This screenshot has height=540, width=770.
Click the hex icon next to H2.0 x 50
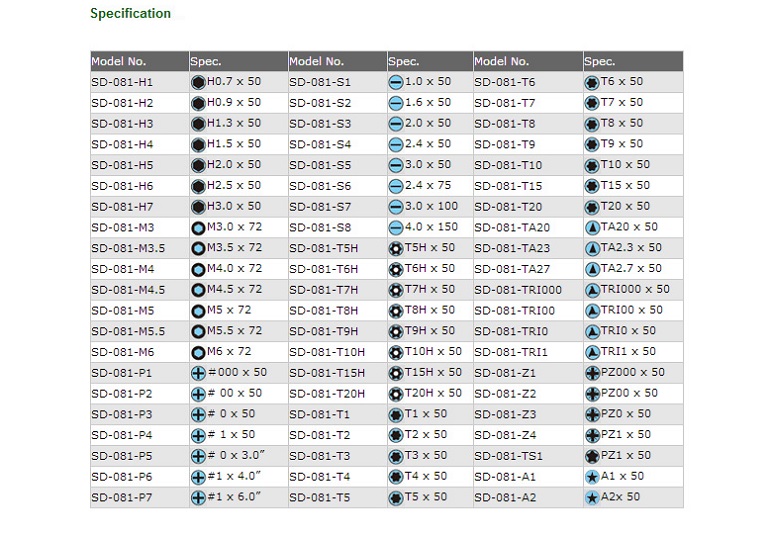198,165
